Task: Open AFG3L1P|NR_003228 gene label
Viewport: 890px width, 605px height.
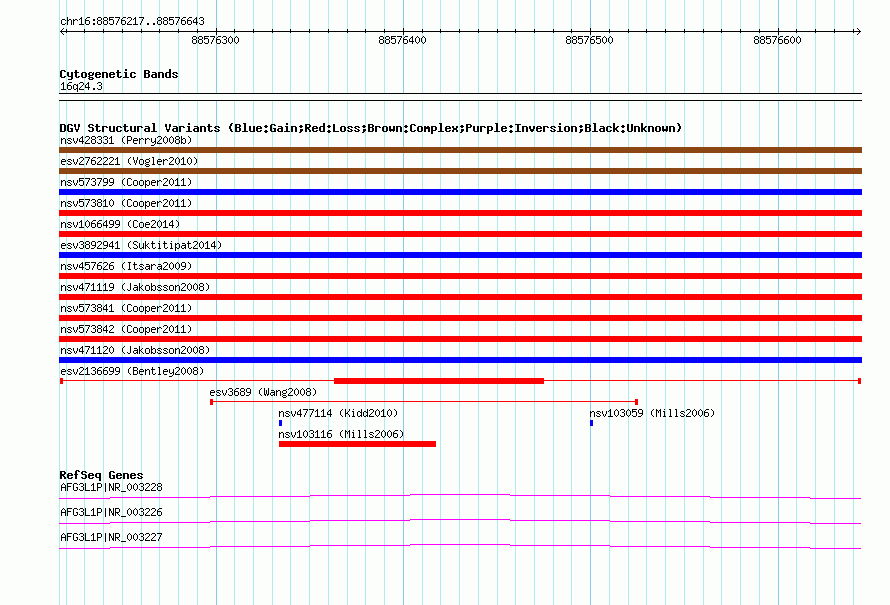Action: 111,488
